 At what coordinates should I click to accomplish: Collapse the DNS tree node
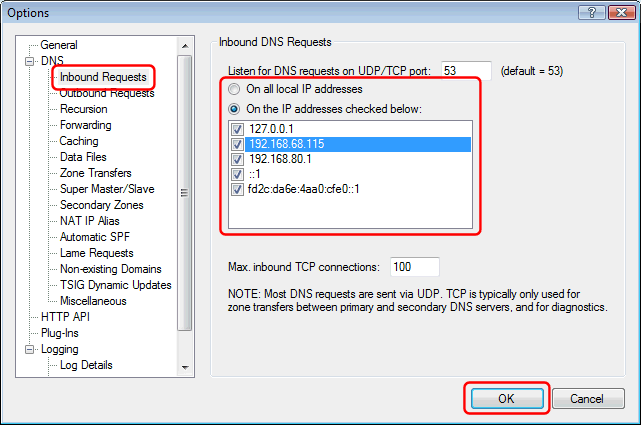pyautogui.click(x=30, y=61)
